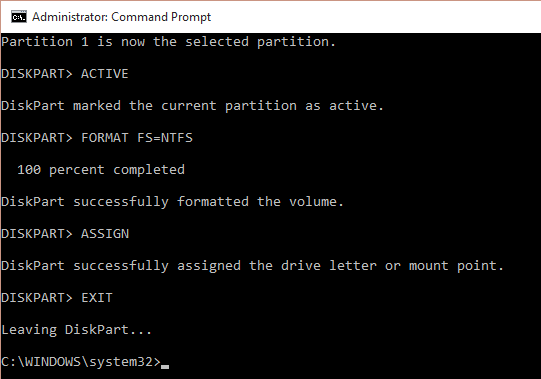
Task: Click the empty title bar area right of title
Action: click(x=376, y=17)
